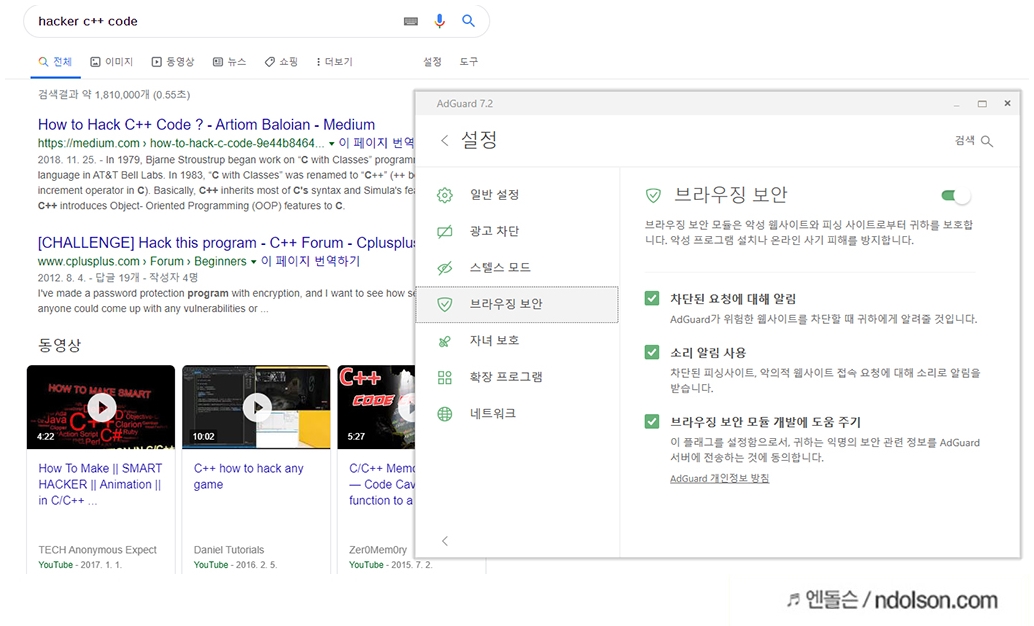Switch to the 동영상 search tab
This screenshot has height=626, width=1034.
tap(173, 61)
